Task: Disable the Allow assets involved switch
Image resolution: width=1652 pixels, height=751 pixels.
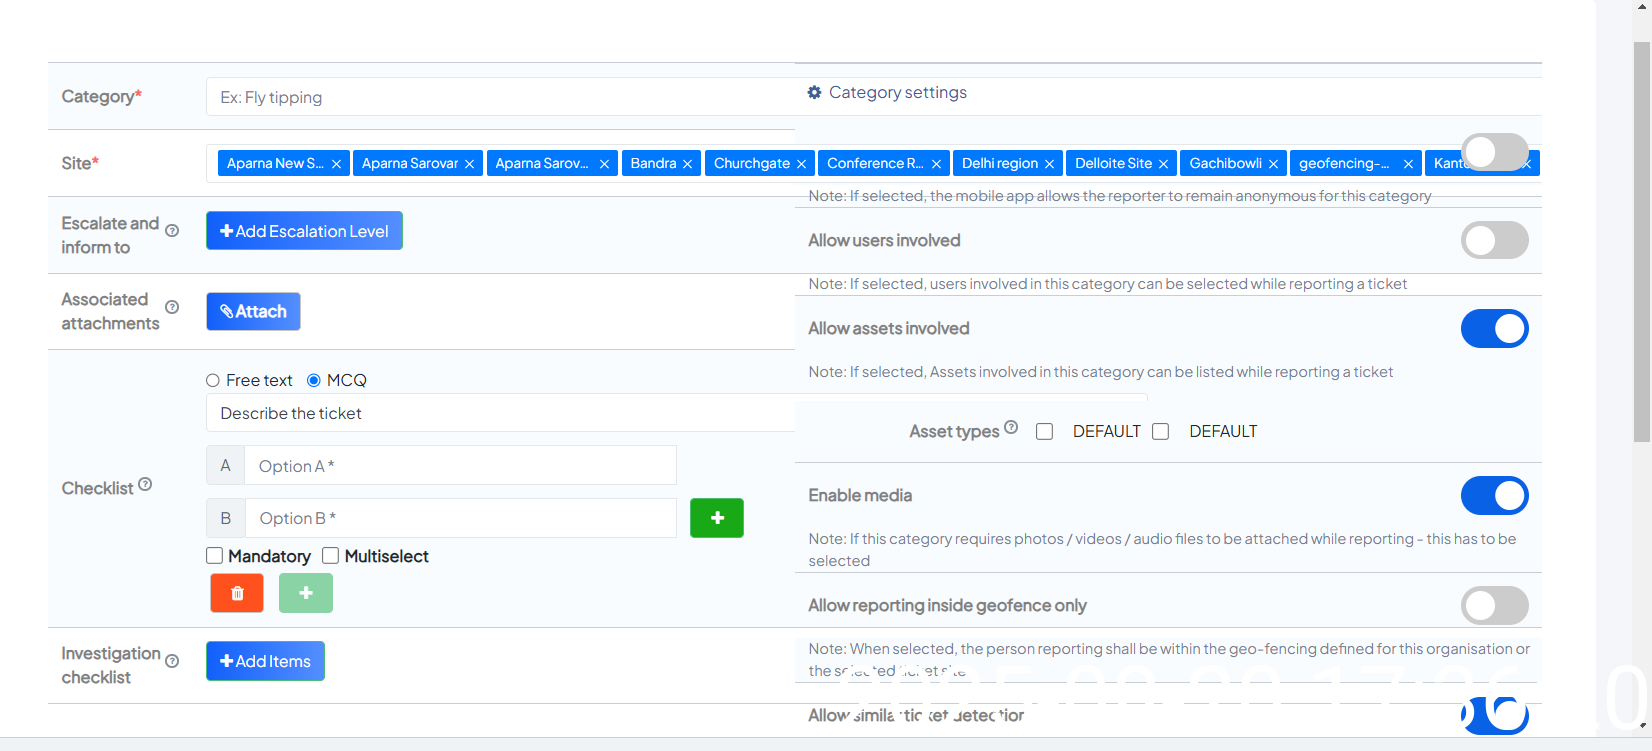Action: 1494,328
